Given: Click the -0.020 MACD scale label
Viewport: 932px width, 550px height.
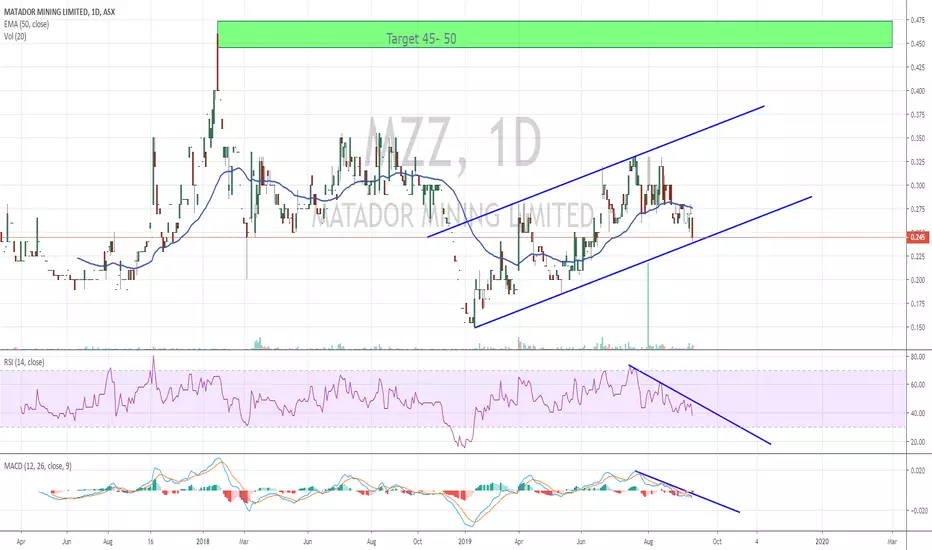Looking at the screenshot, I should (918, 511).
